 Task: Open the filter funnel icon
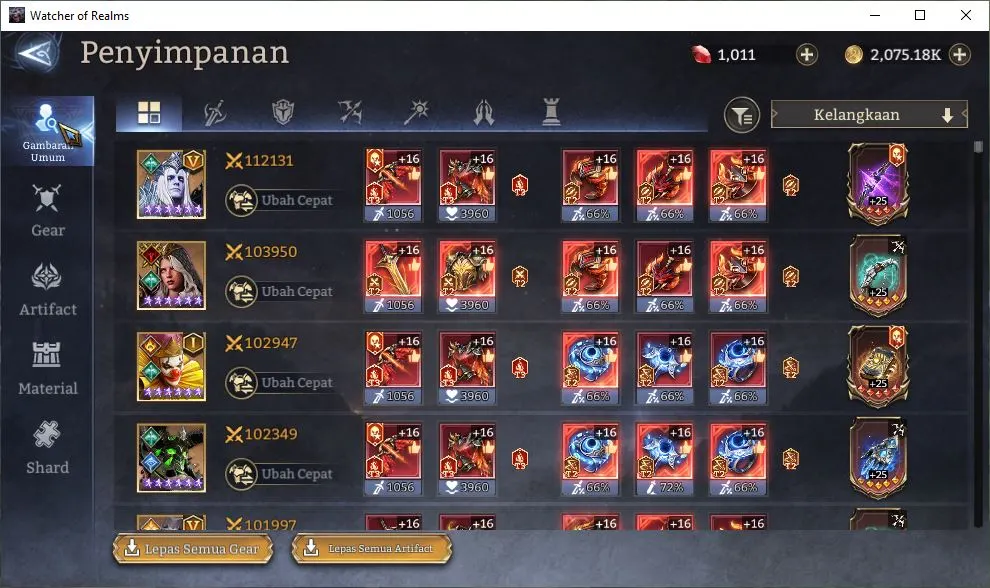(x=741, y=115)
